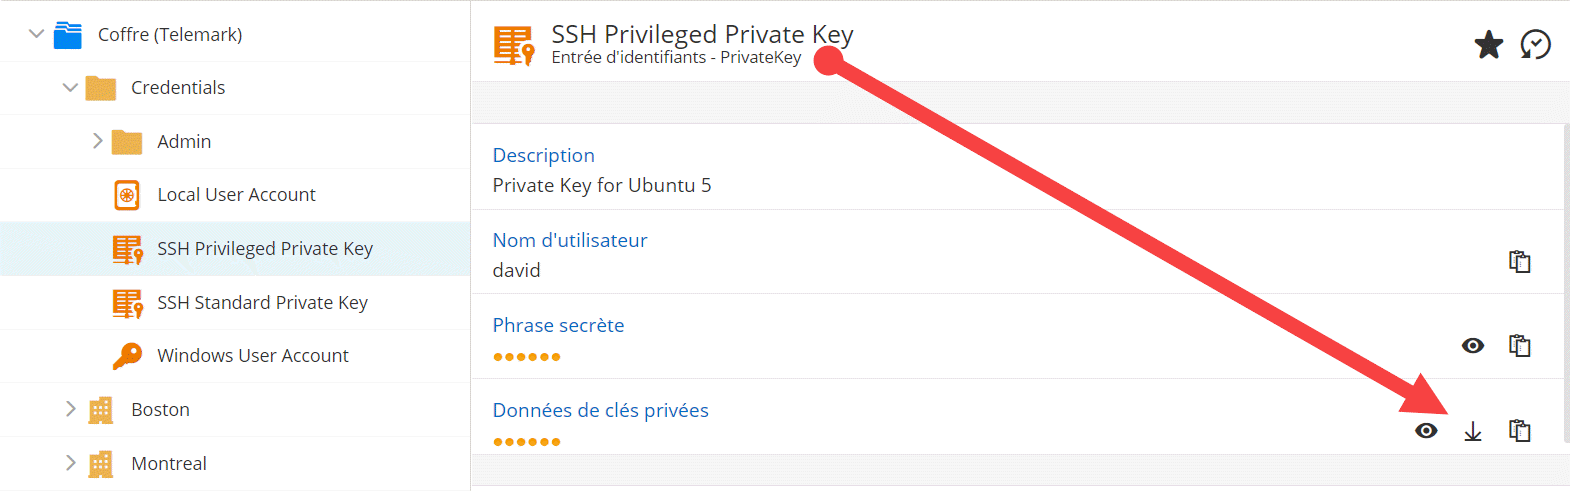
Task: Expand the Boston folder
Action: point(70,409)
